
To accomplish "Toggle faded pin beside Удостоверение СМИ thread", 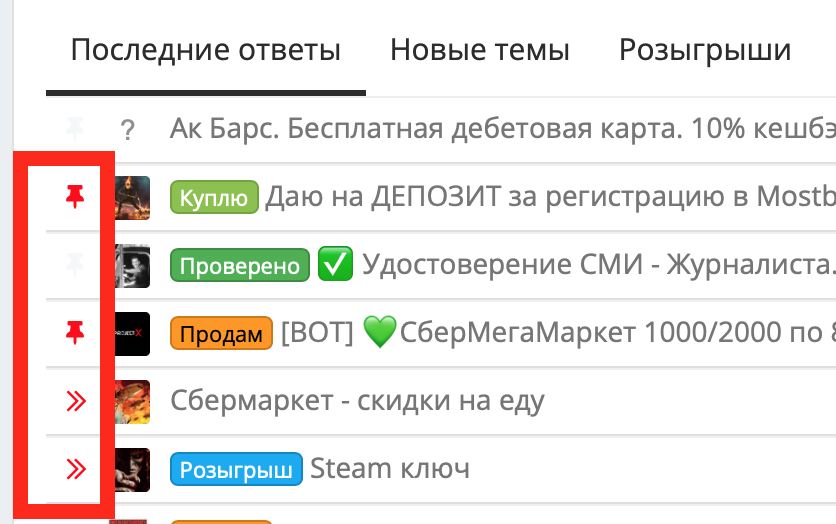I will [75, 265].
